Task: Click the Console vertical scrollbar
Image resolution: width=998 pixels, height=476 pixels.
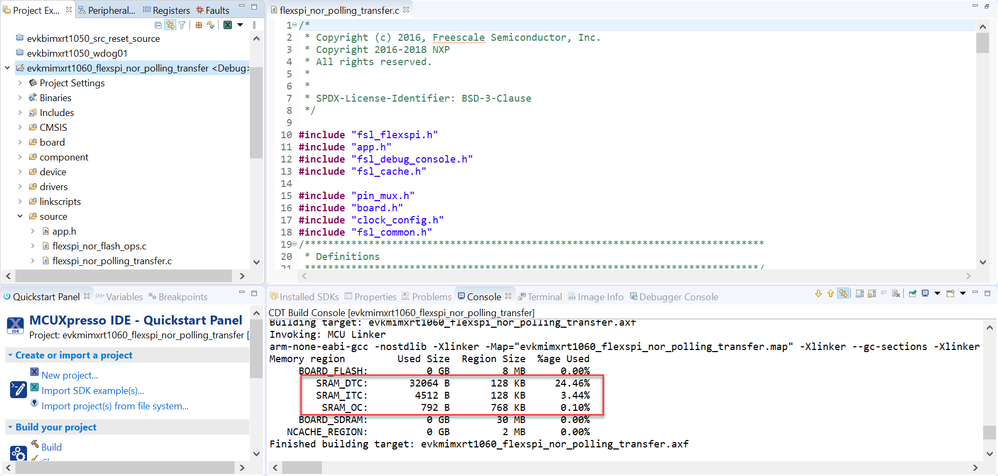Action: pos(987,433)
